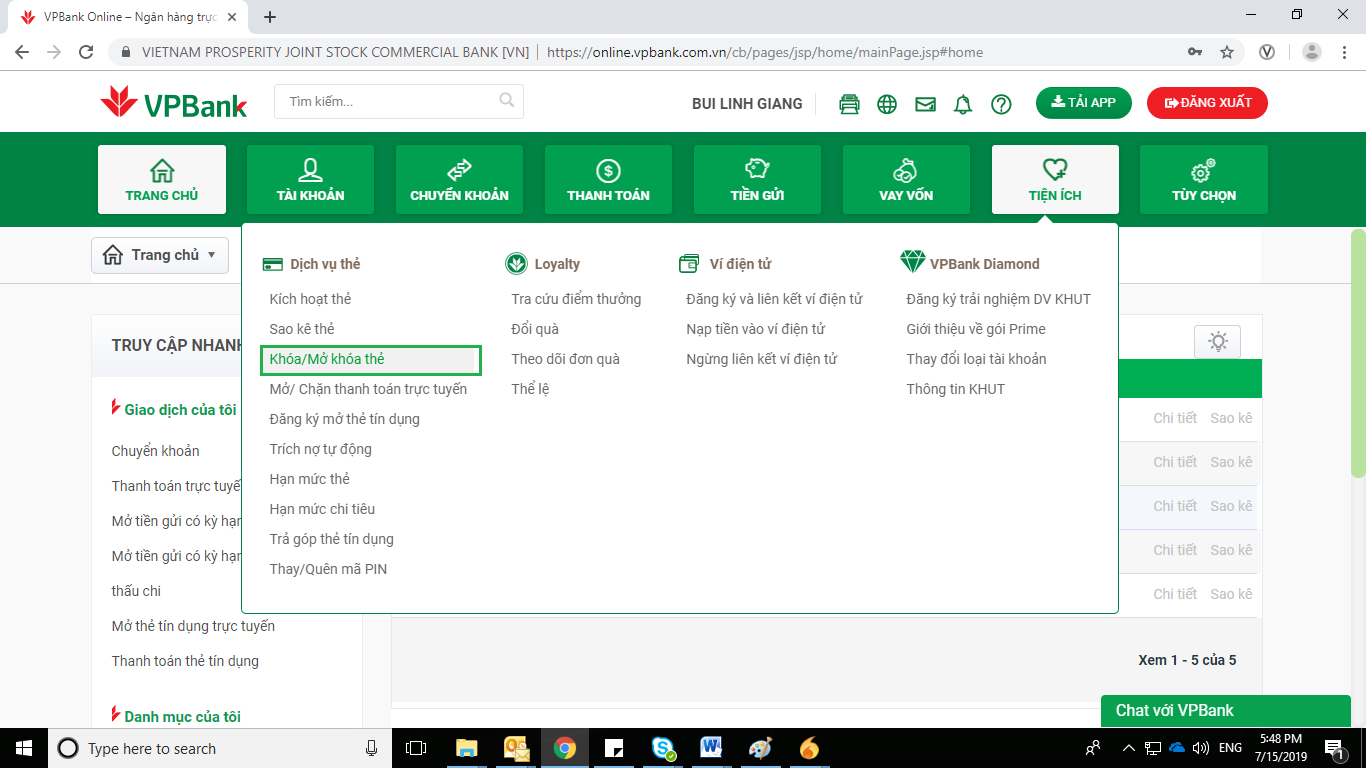Image resolution: width=1366 pixels, height=768 pixels.
Task: Log out with ĐĂNG XUẤT button
Action: pos(1207,103)
